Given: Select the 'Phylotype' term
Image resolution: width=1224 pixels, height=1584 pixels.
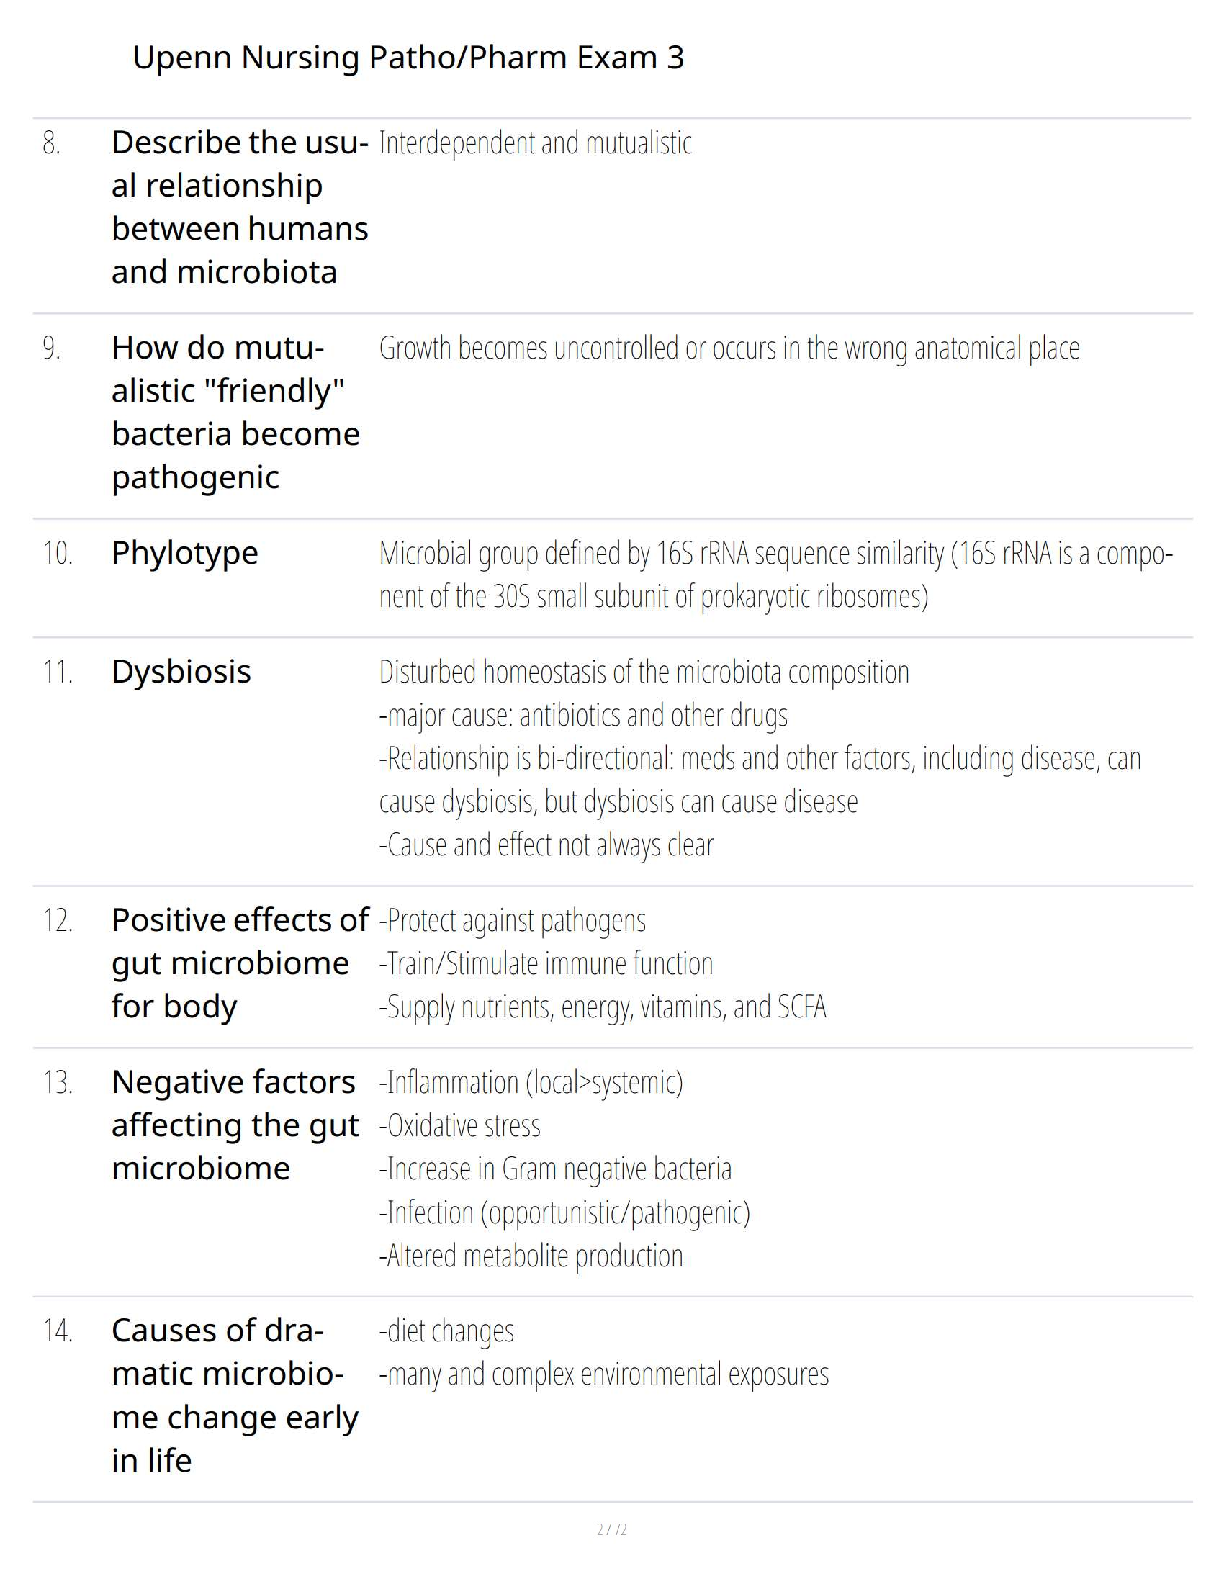Looking at the screenshot, I should click(x=185, y=553).
